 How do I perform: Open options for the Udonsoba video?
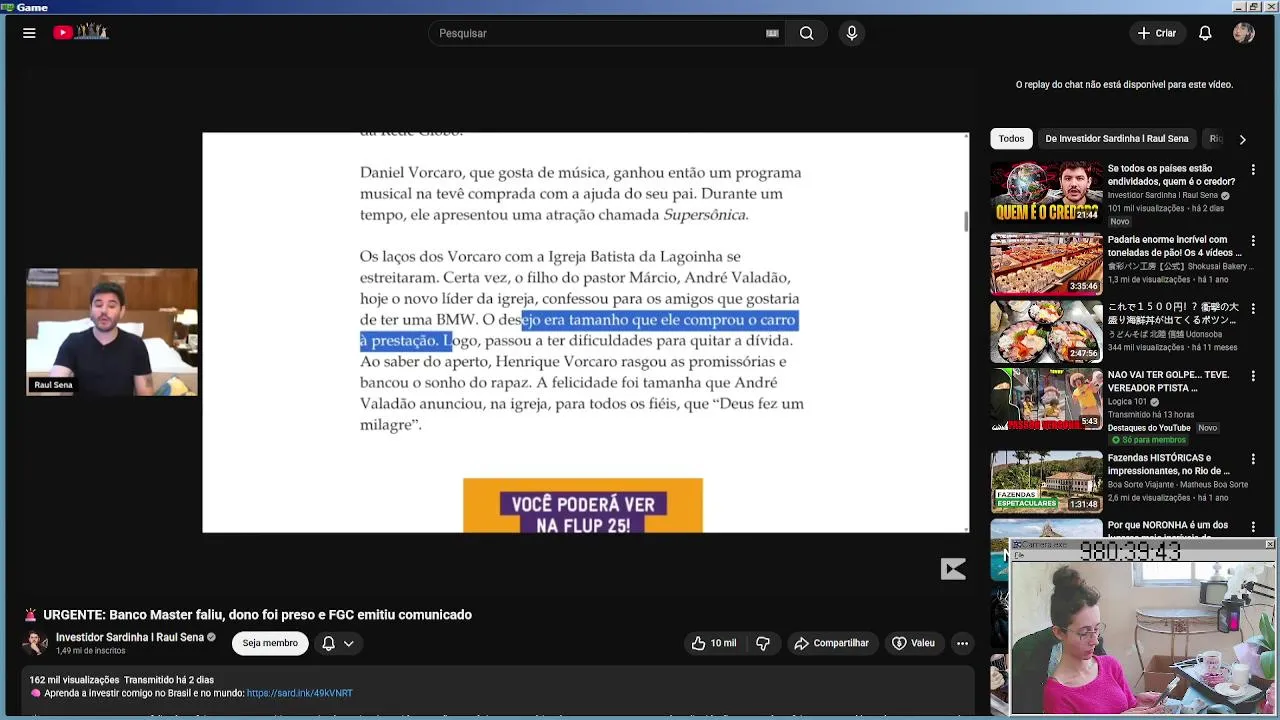[1253, 309]
